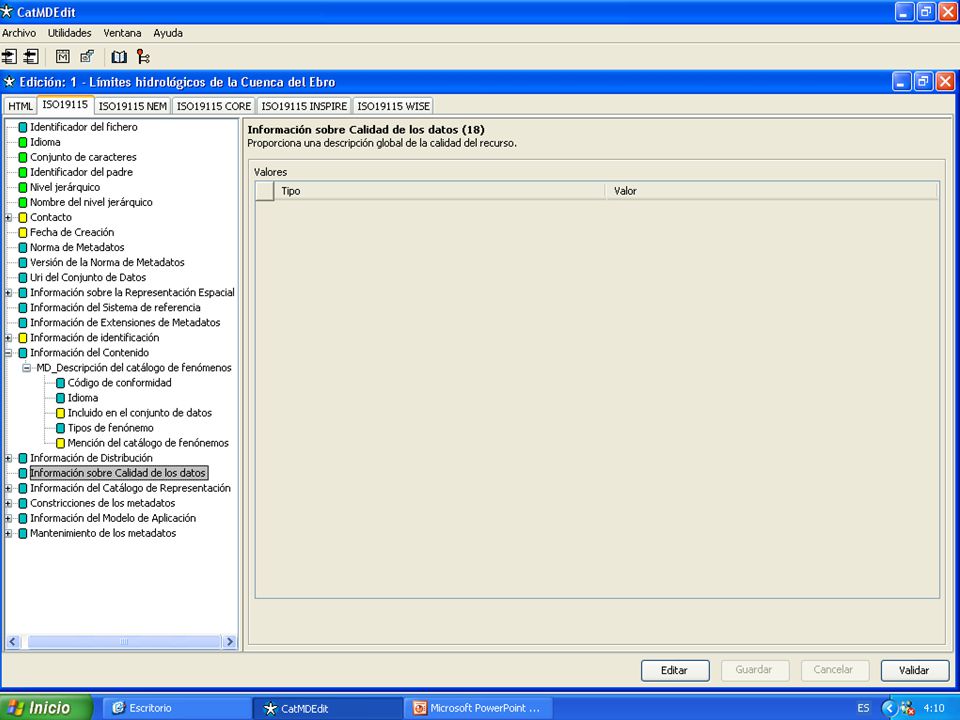Expand Mantenimiento de los metadatos node
960x720 pixels.
pyautogui.click(x=9, y=533)
